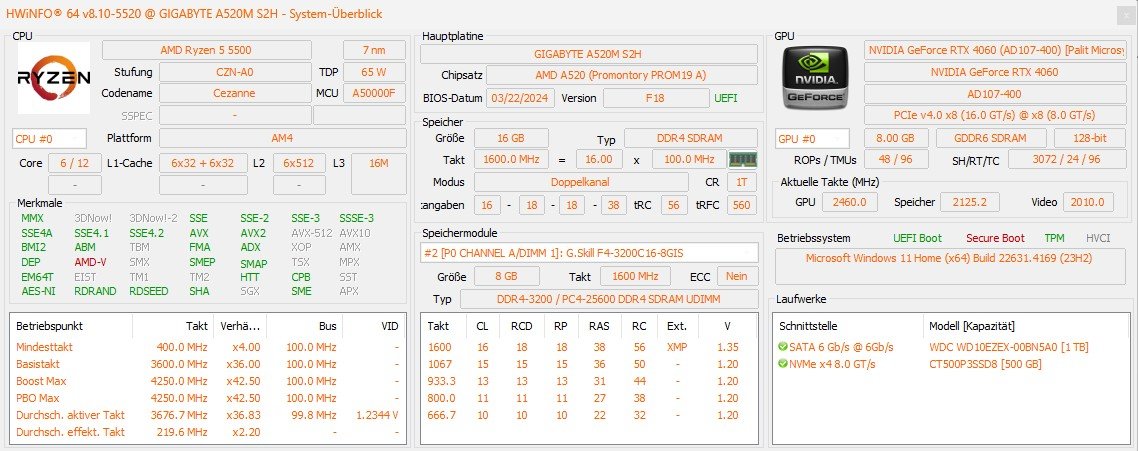
Task: Click the AMD Ryzen logo image
Action: (x=54, y=77)
